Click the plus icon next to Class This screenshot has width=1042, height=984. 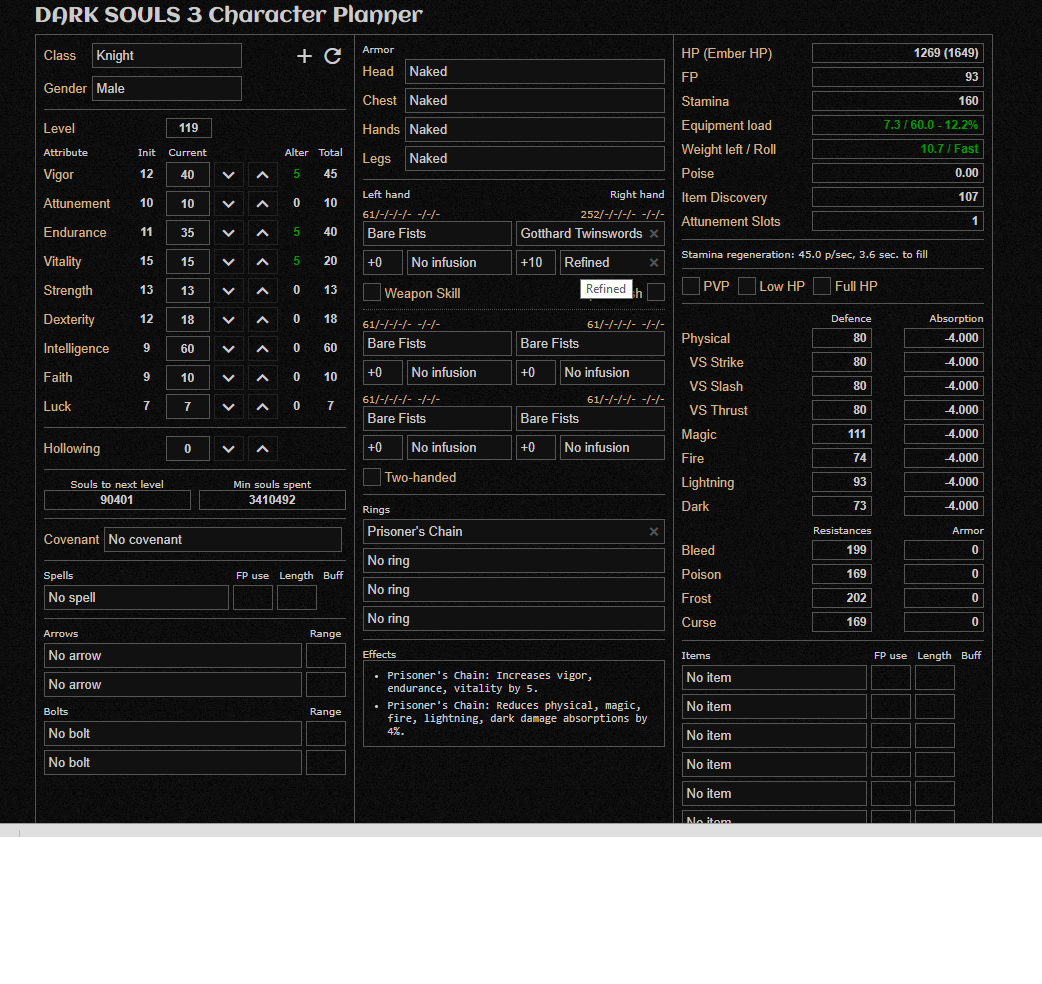[x=304, y=56]
